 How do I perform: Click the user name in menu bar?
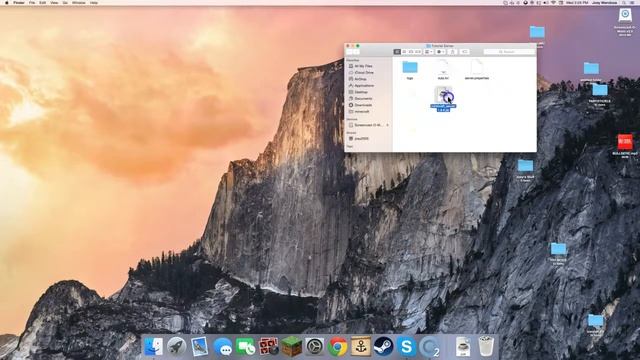click(x=604, y=2)
